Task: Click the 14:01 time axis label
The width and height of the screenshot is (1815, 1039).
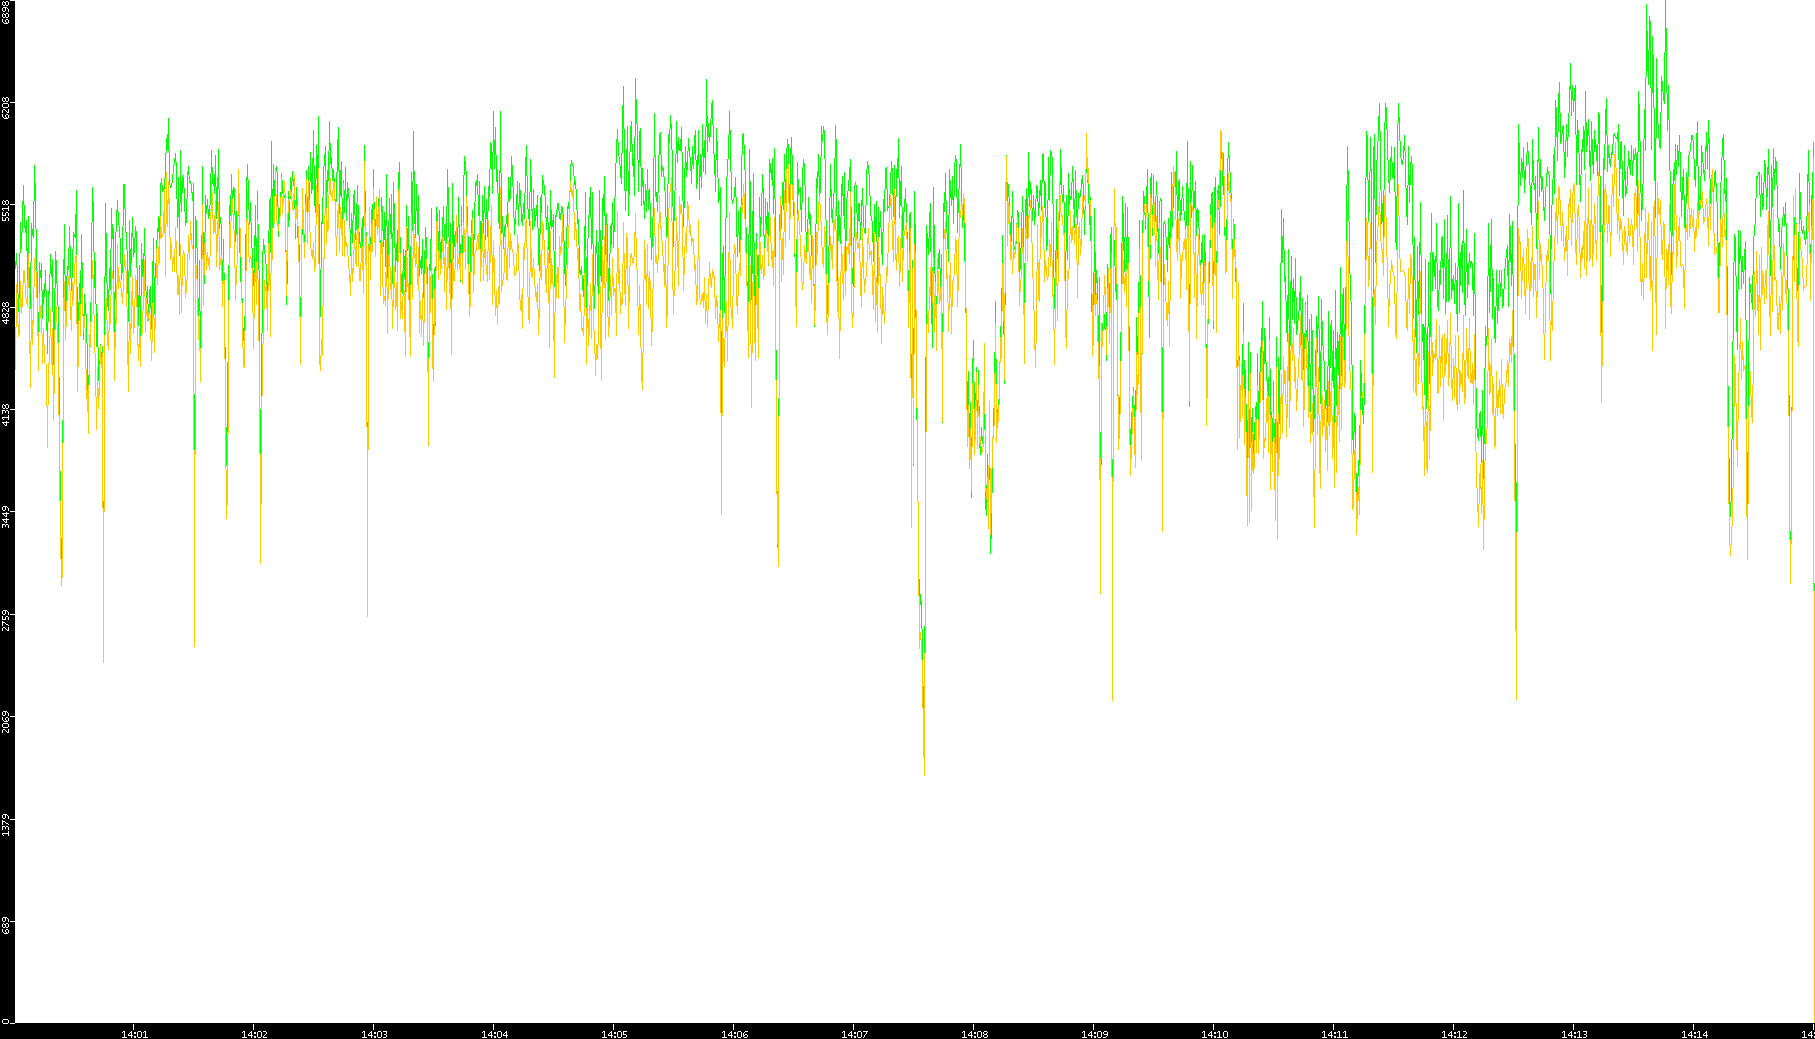Action: coord(134,1034)
